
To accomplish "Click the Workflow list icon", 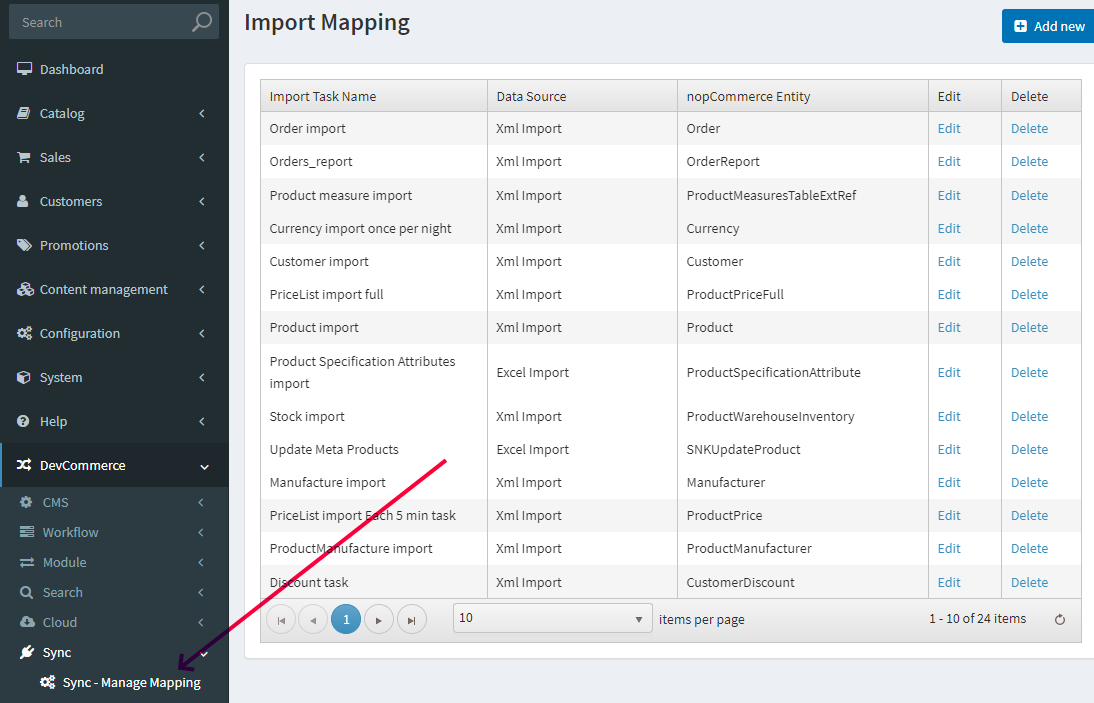I will coord(27,532).
